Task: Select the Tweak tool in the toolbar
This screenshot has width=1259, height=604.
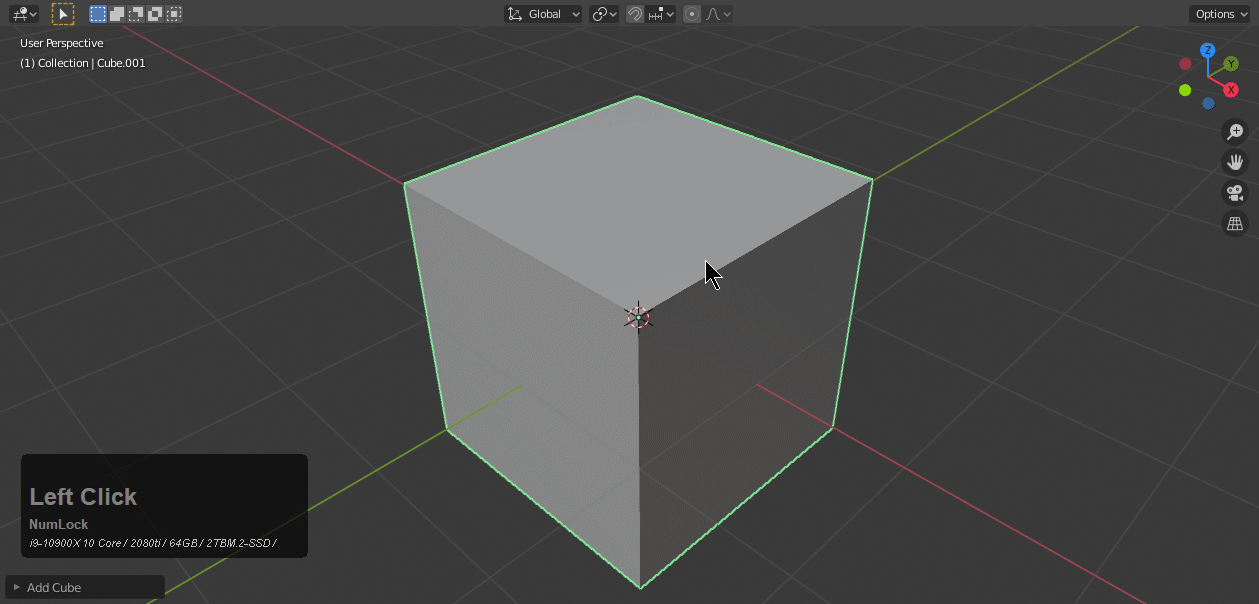Action: 62,13
